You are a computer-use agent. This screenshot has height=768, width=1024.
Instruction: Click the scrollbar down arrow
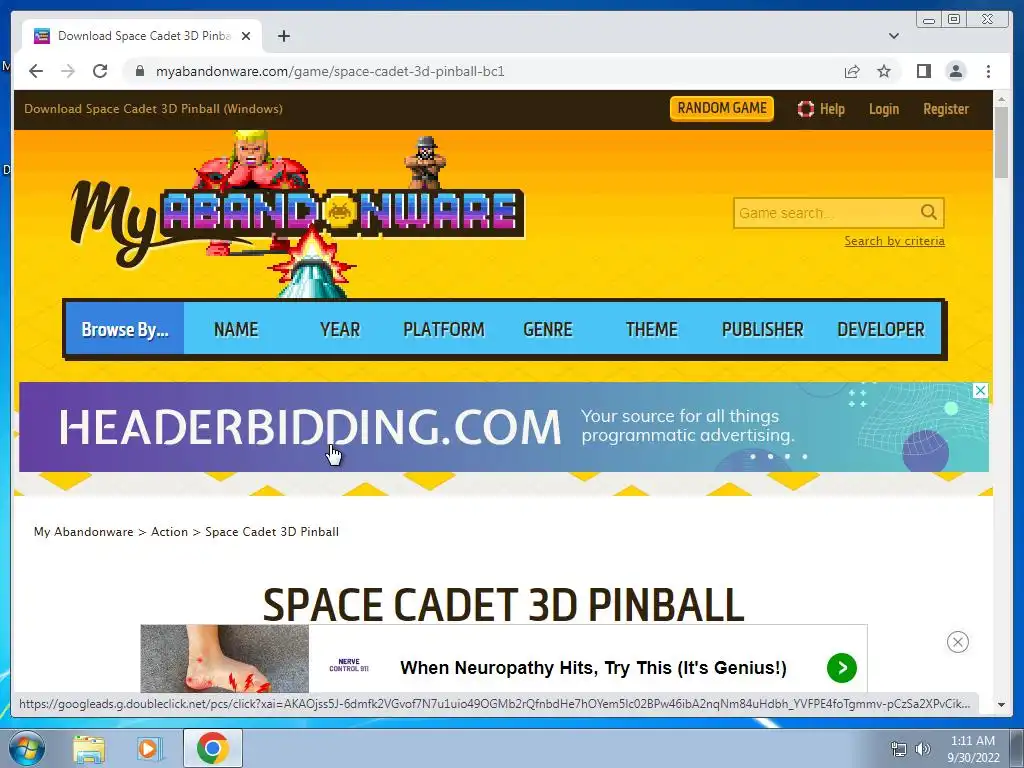(1001, 705)
